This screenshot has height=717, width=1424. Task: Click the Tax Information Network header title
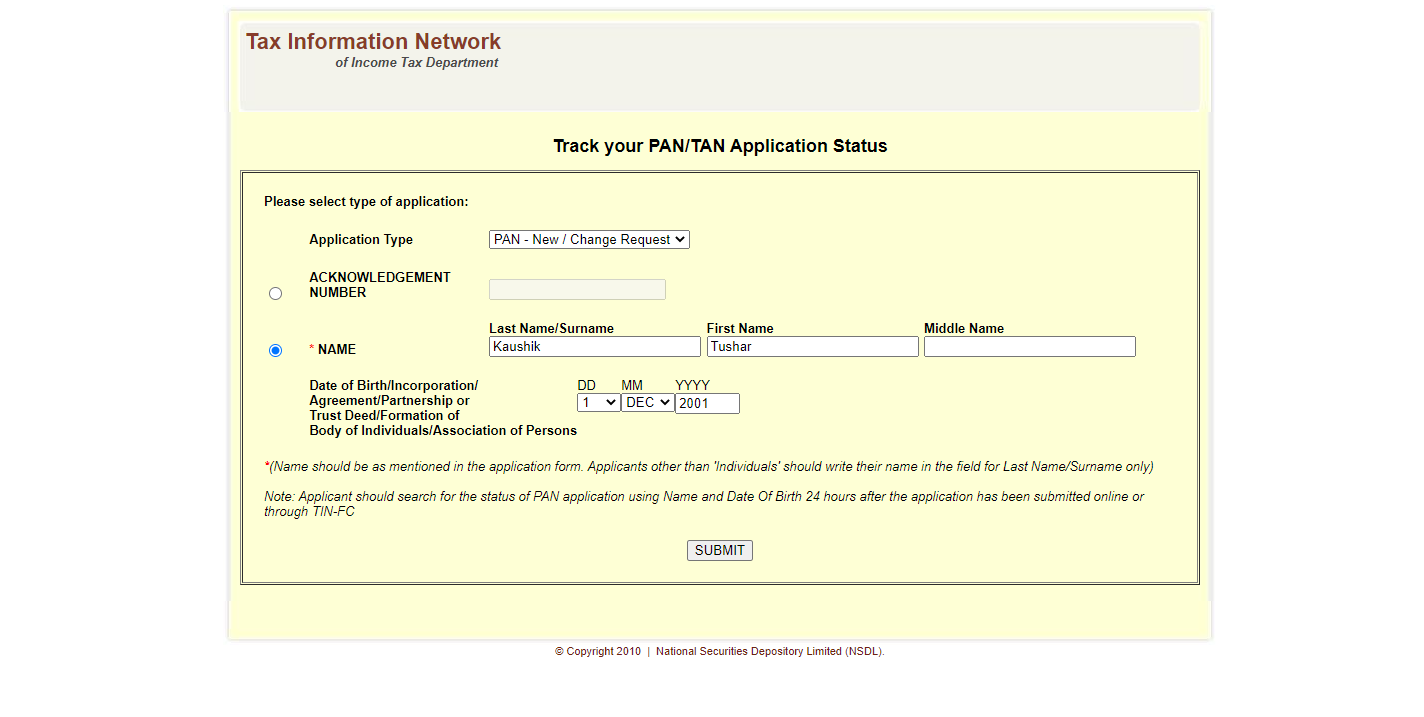pyautogui.click(x=373, y=42)
